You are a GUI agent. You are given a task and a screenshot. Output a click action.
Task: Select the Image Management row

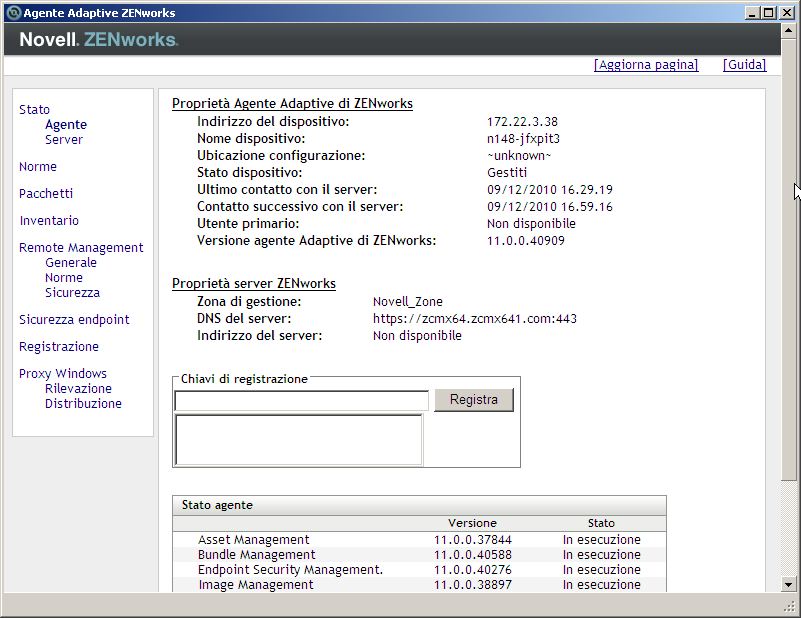click(x=419, y=584)
